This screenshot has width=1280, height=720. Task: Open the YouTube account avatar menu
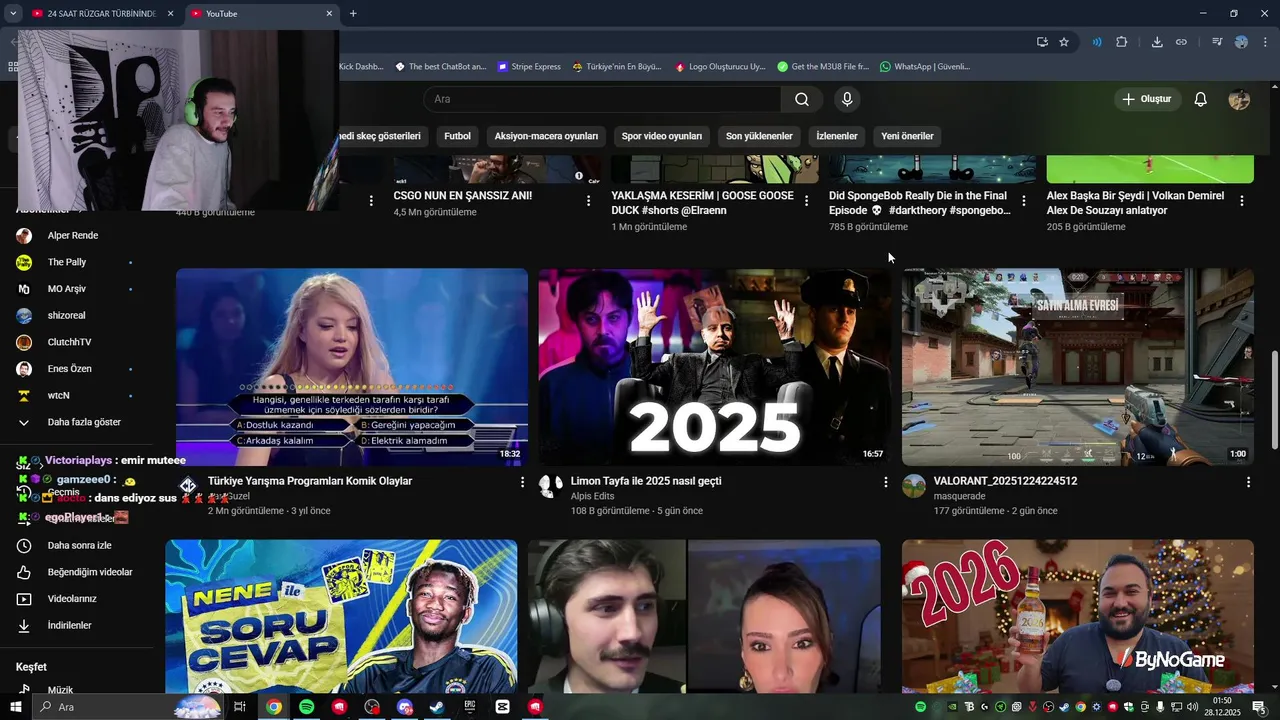coord(1239,99)
